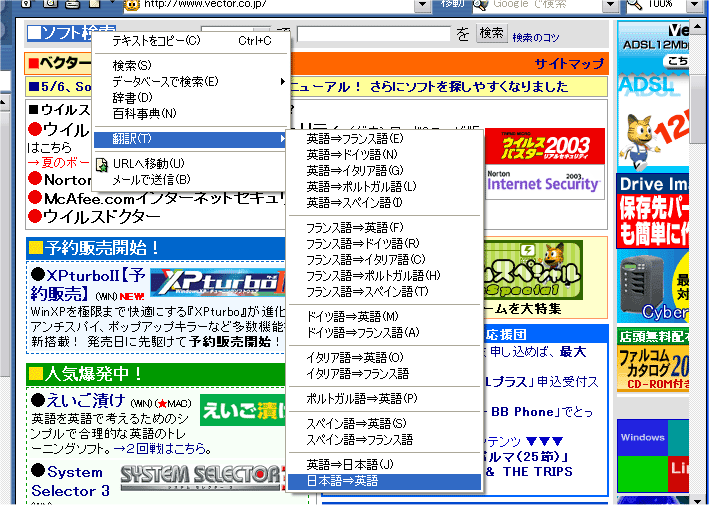Open the address bar URL dropdown
709x505 pixels.
pyautogui.click(x=422, y=5)
